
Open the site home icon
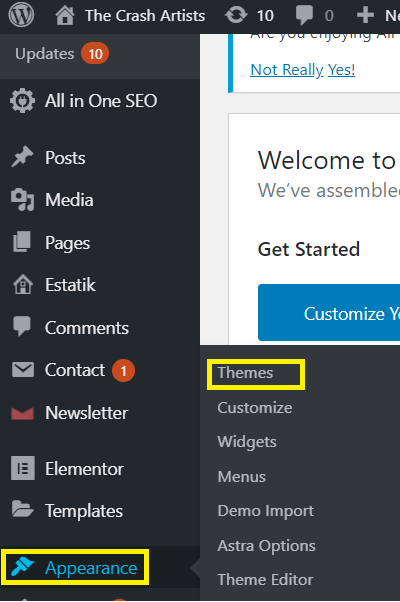tap(65, 16)
